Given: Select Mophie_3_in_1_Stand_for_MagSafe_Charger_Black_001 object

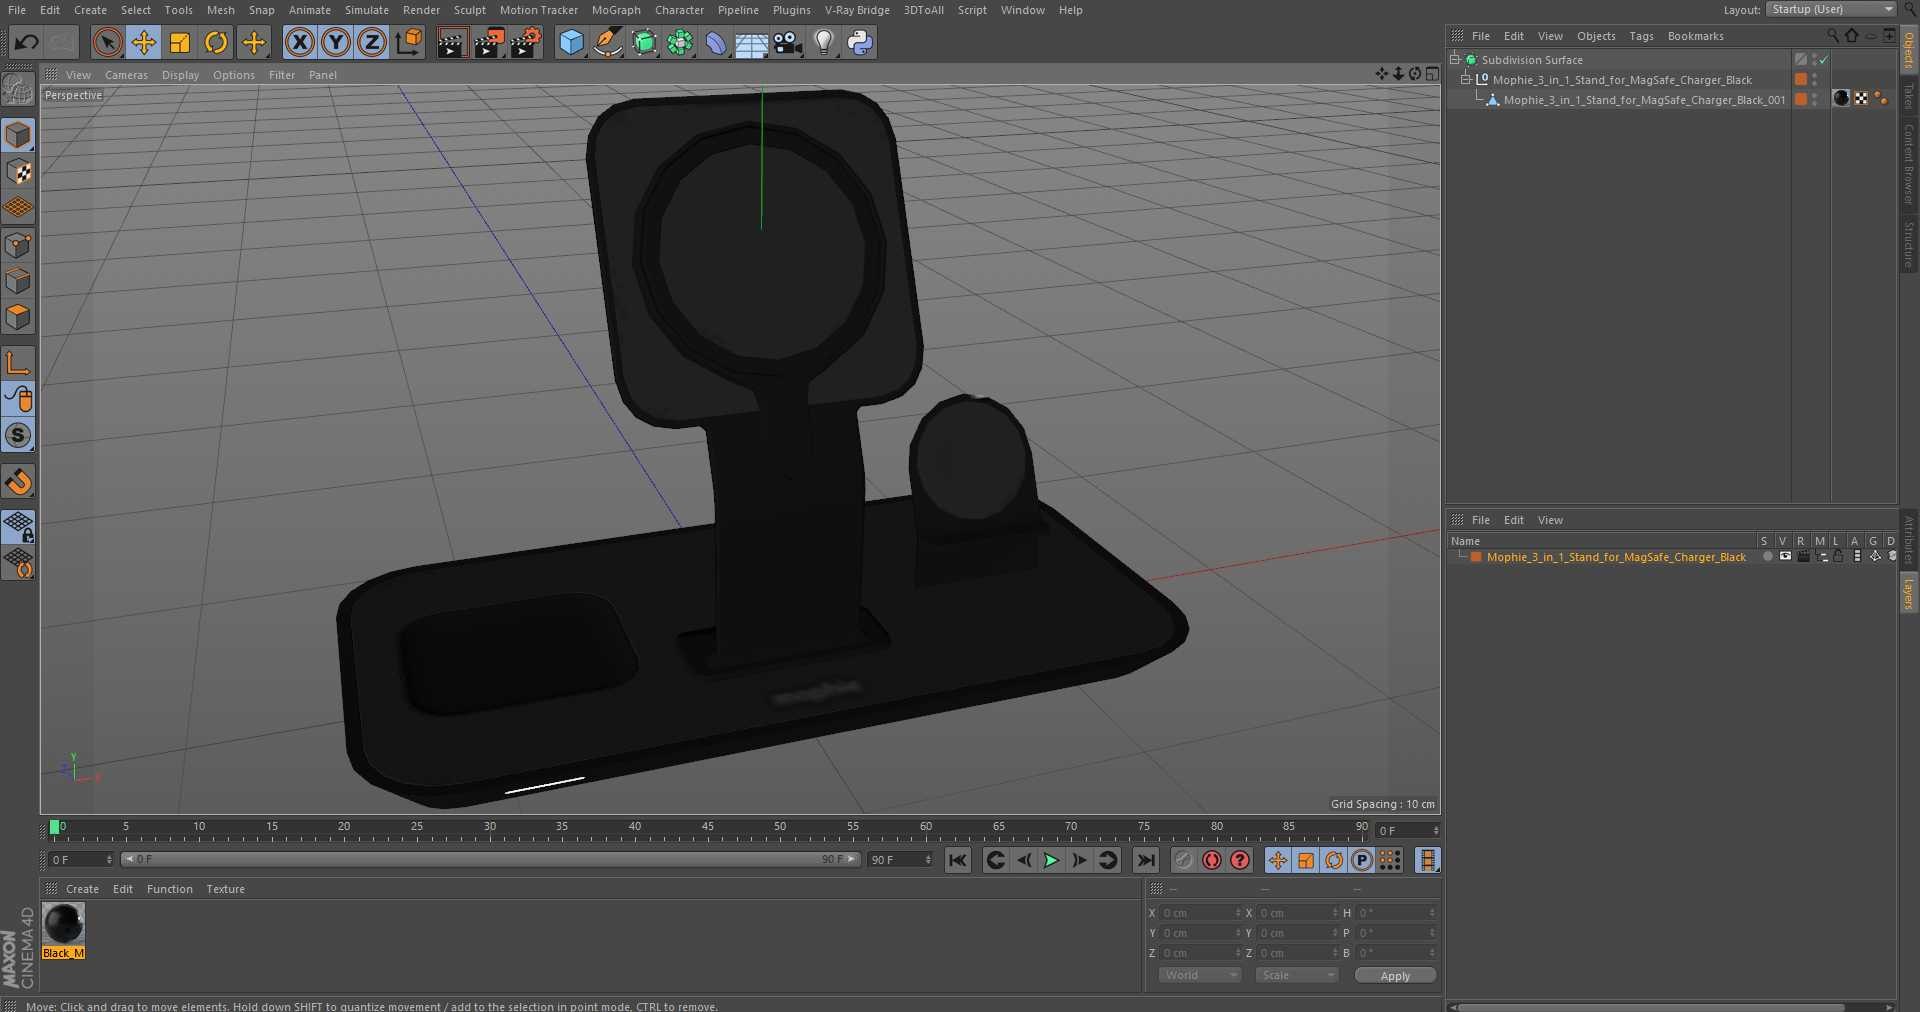Looking at the screenshot, I should (x=1644, y=100).
